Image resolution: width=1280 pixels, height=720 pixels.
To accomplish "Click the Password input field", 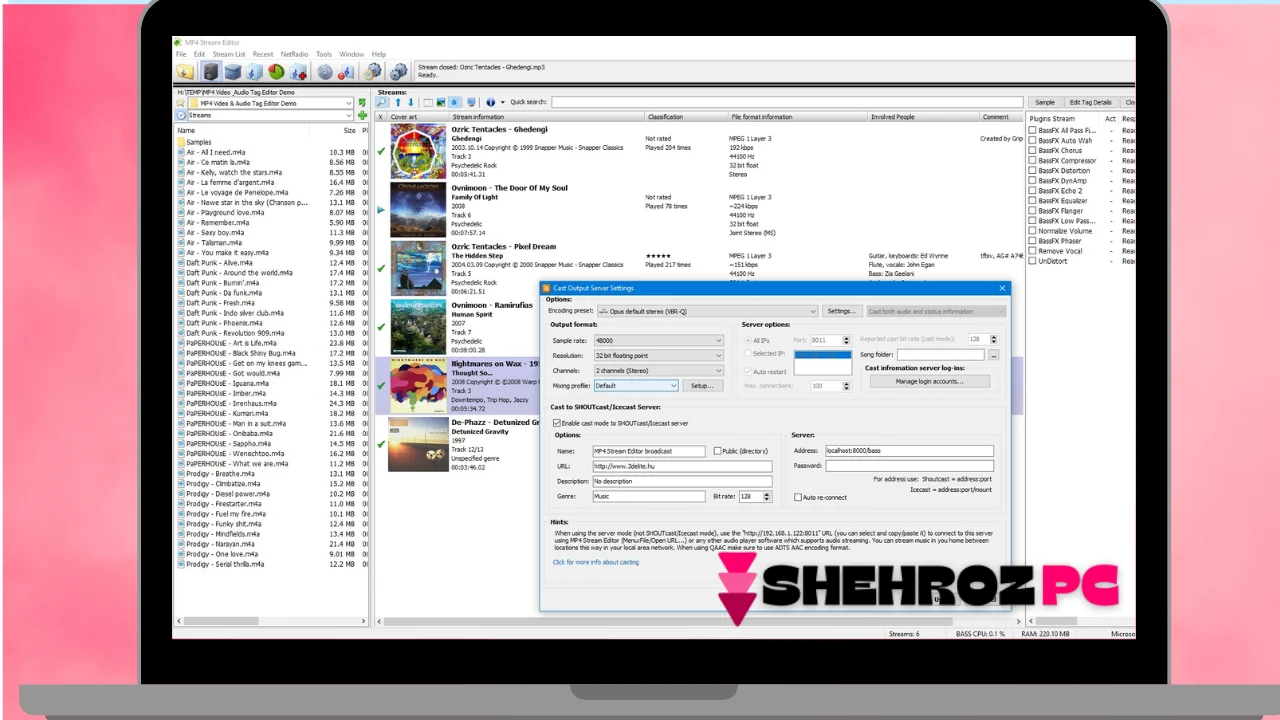I will coord(909,466).
